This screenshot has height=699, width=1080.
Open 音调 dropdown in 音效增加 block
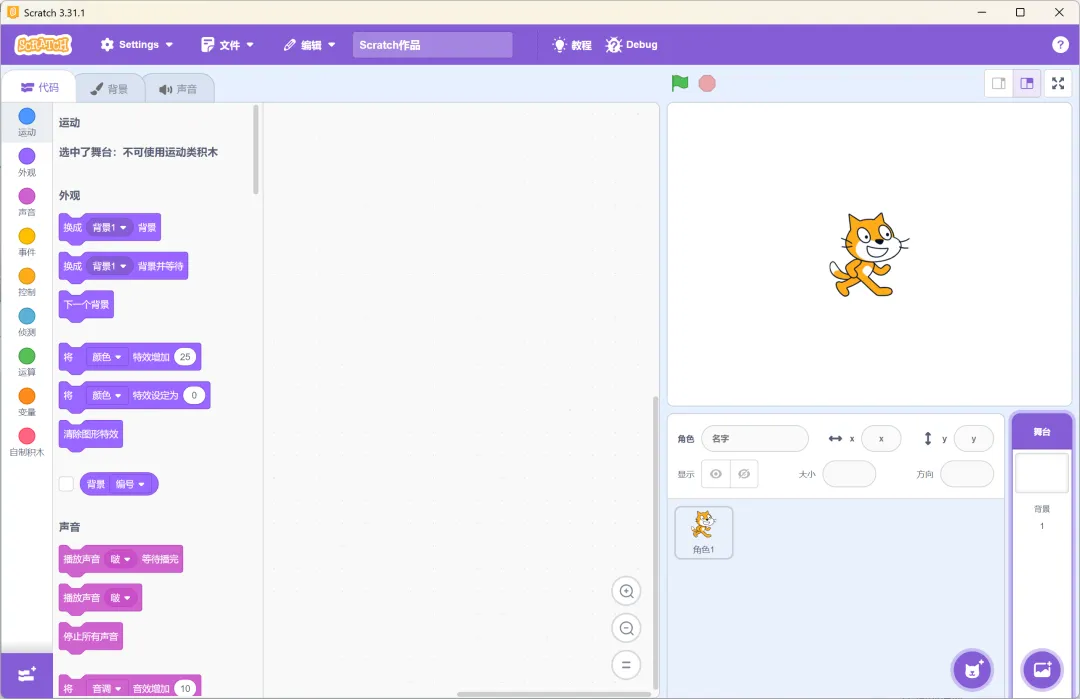(x=107, y=689)
